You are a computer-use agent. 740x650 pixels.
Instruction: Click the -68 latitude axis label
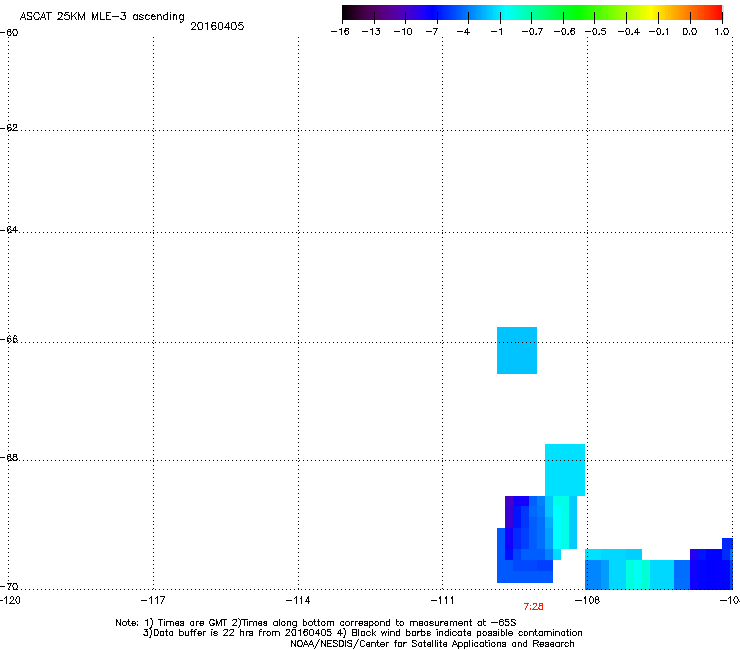[9, 458]
